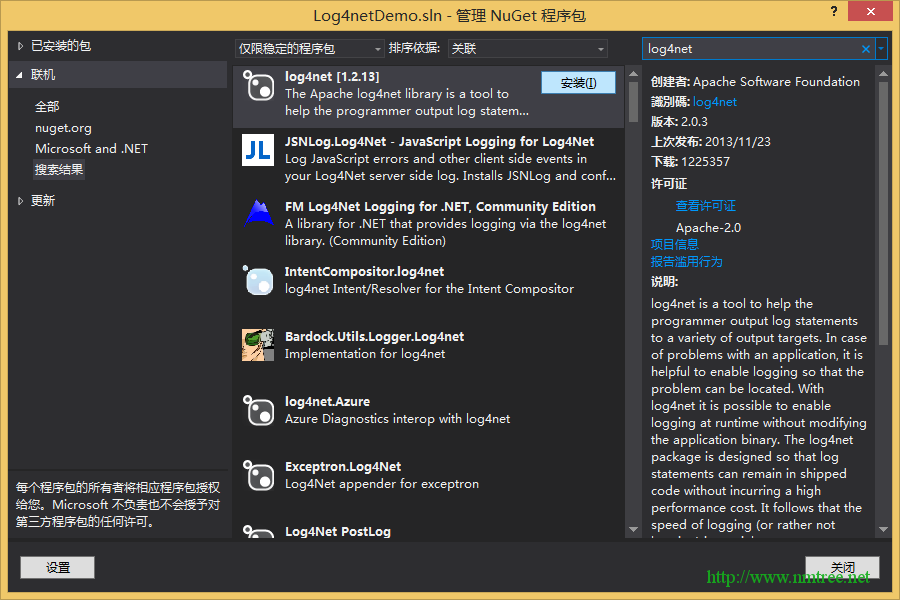Click the details pane scrollbar down arrow

(x=883, y=529)
